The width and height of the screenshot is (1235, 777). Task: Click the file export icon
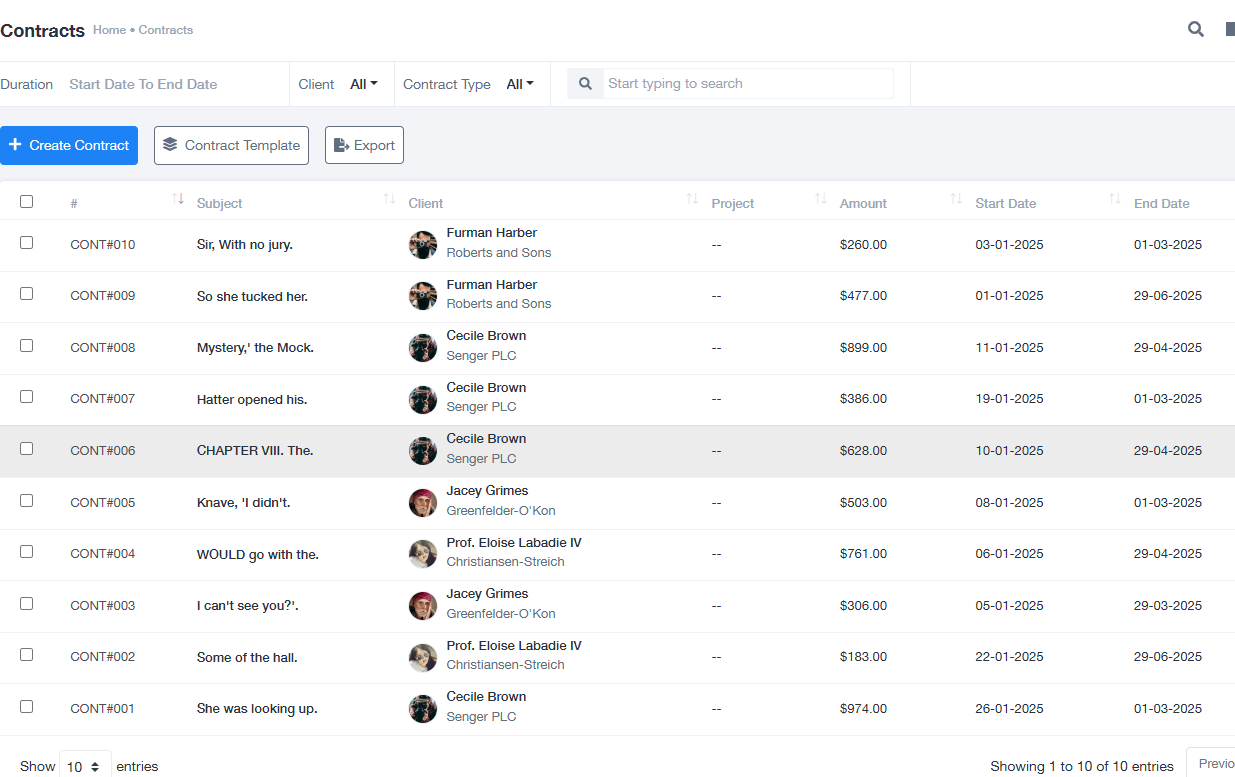click(341, 145)
